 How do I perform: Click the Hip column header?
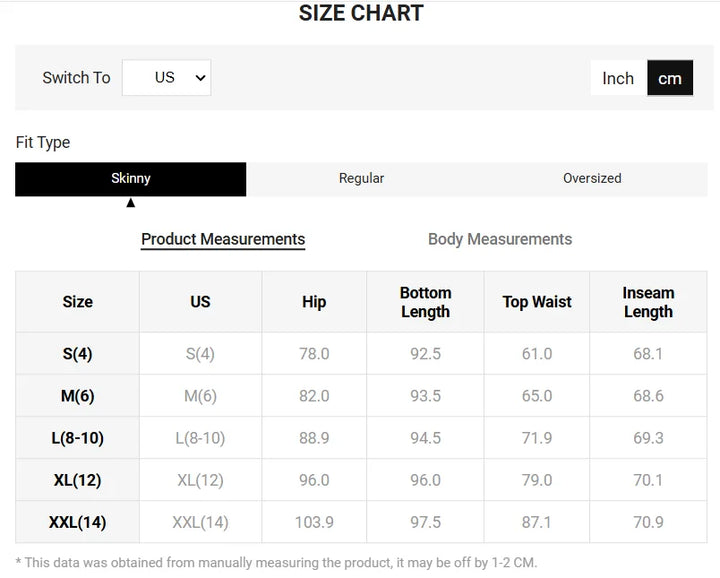coord(314,302)
